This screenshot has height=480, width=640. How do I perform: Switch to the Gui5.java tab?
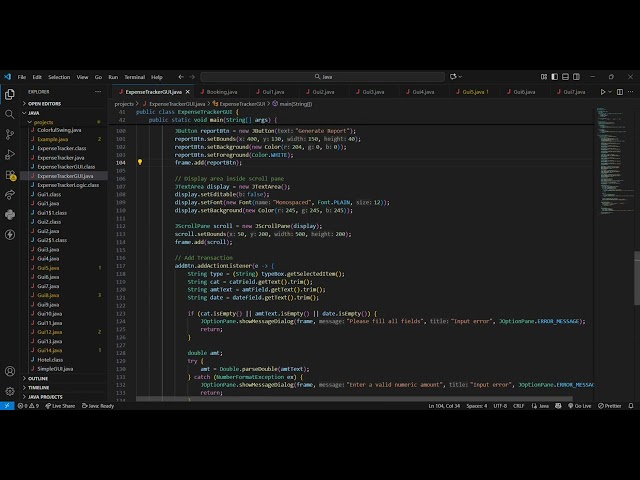[473, 92]
